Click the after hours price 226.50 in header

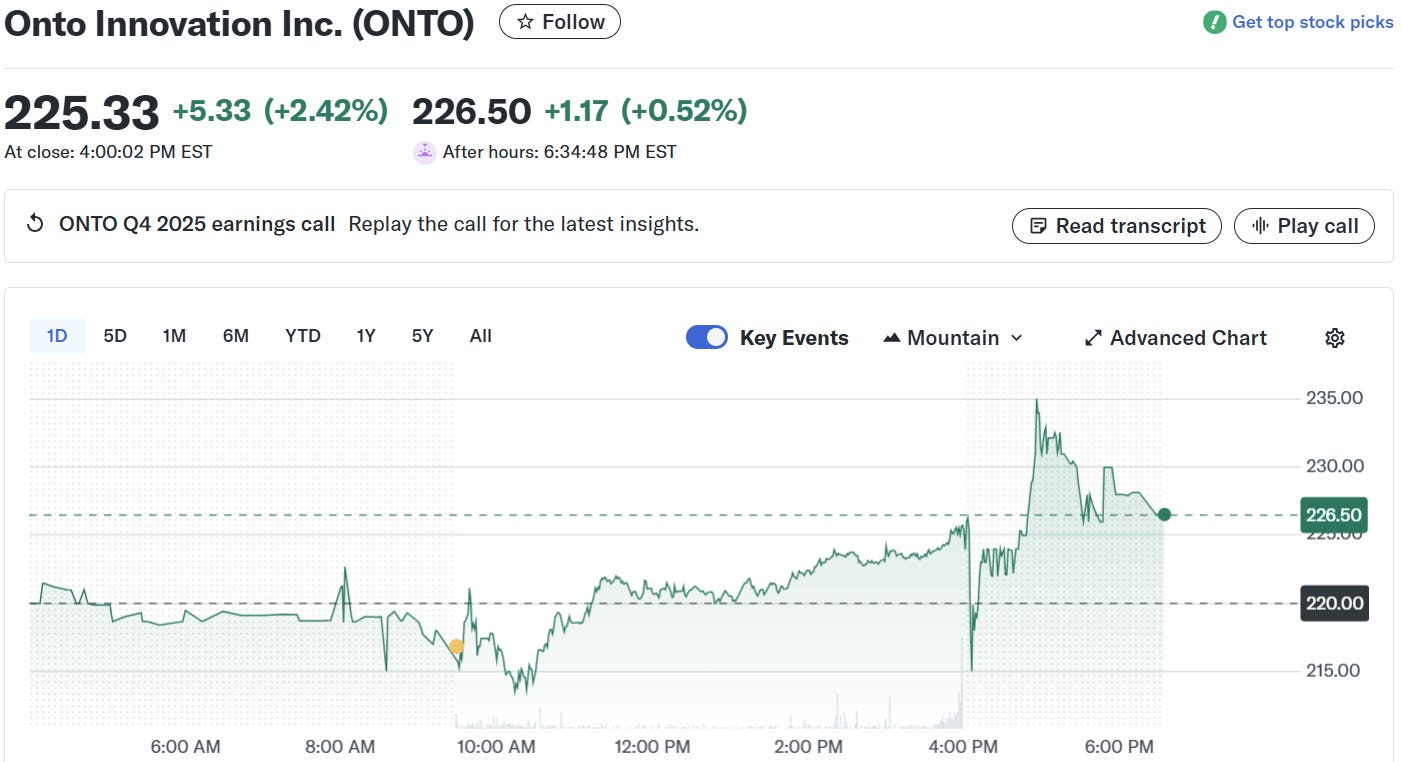point(472,111)
